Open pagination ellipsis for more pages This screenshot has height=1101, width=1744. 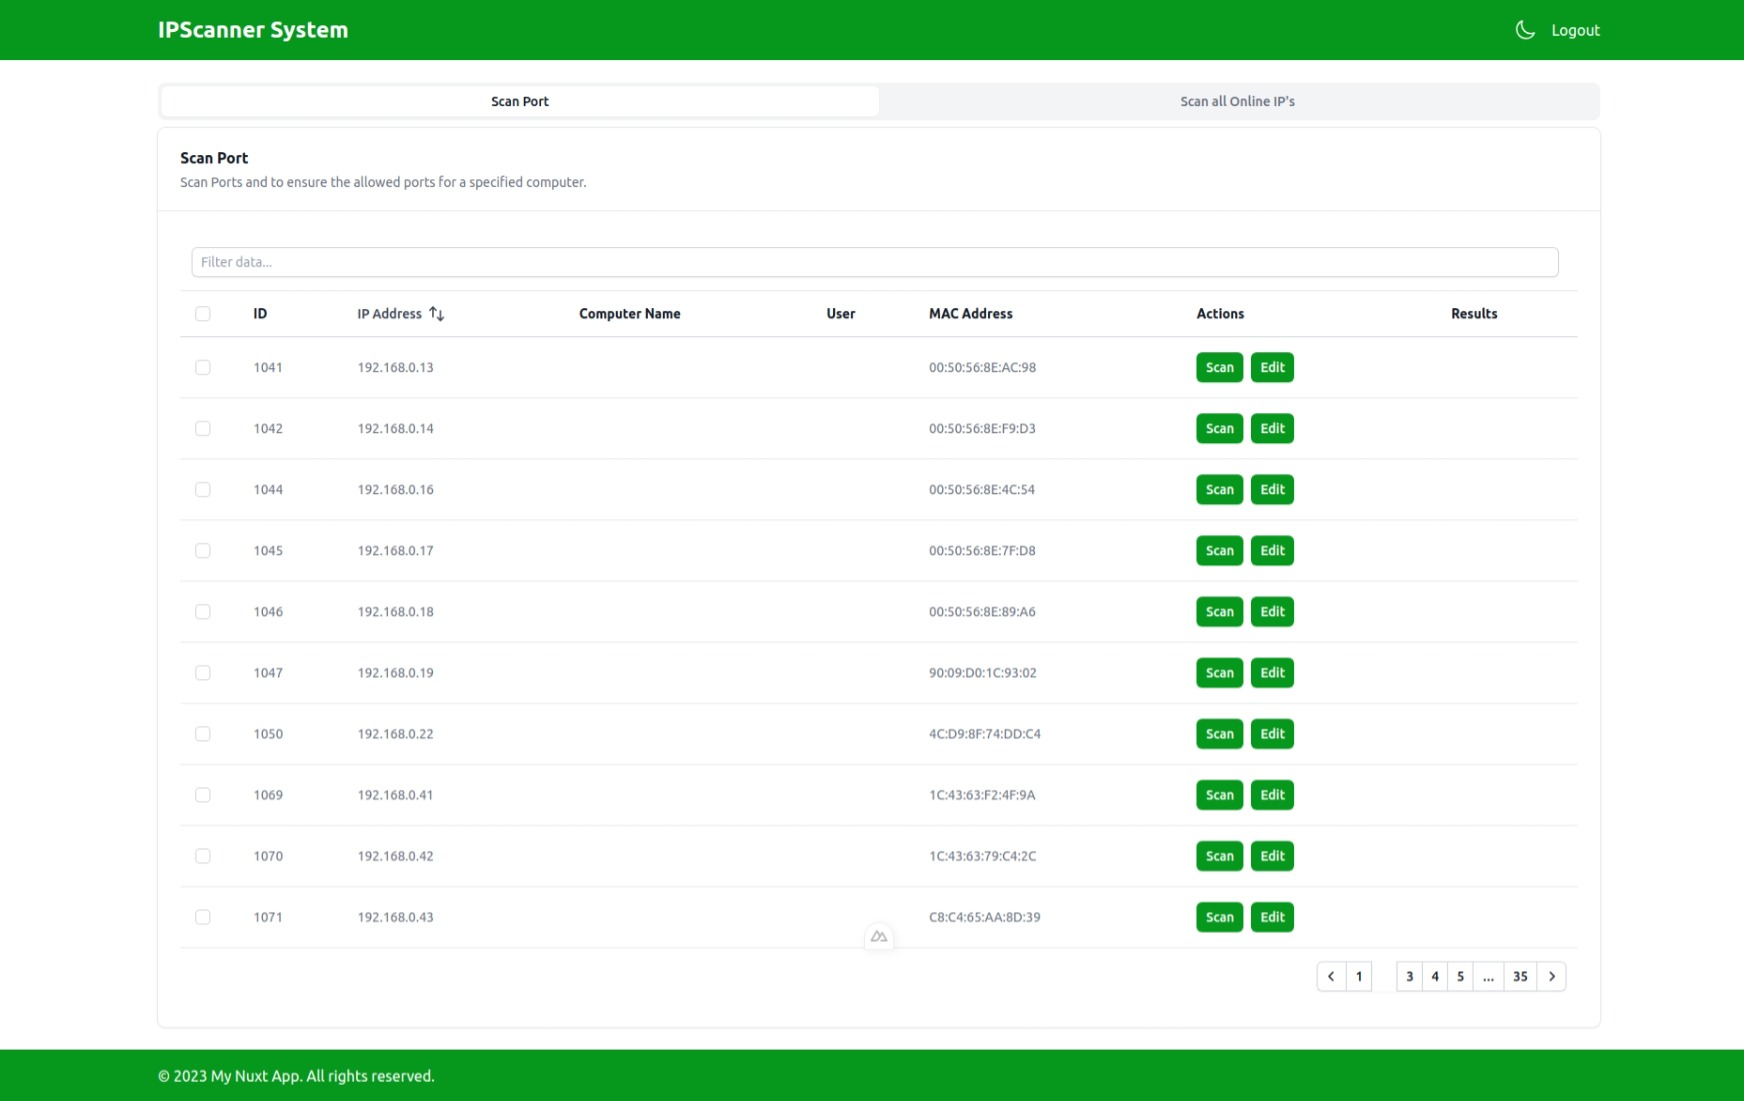coord(1488,976)
